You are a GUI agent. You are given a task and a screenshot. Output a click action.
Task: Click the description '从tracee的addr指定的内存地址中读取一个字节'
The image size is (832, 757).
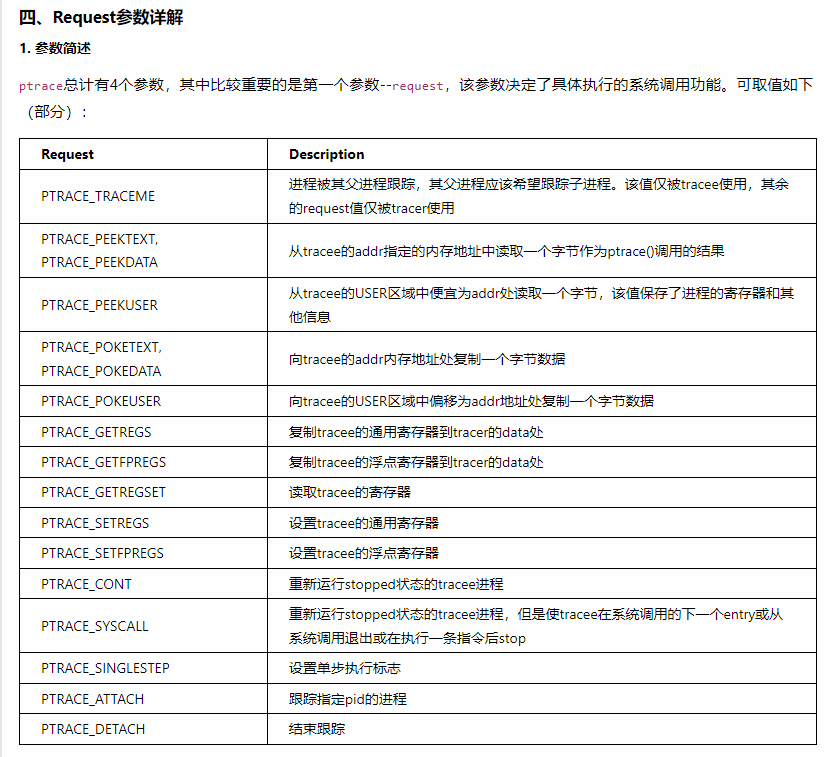click(507, 251)
